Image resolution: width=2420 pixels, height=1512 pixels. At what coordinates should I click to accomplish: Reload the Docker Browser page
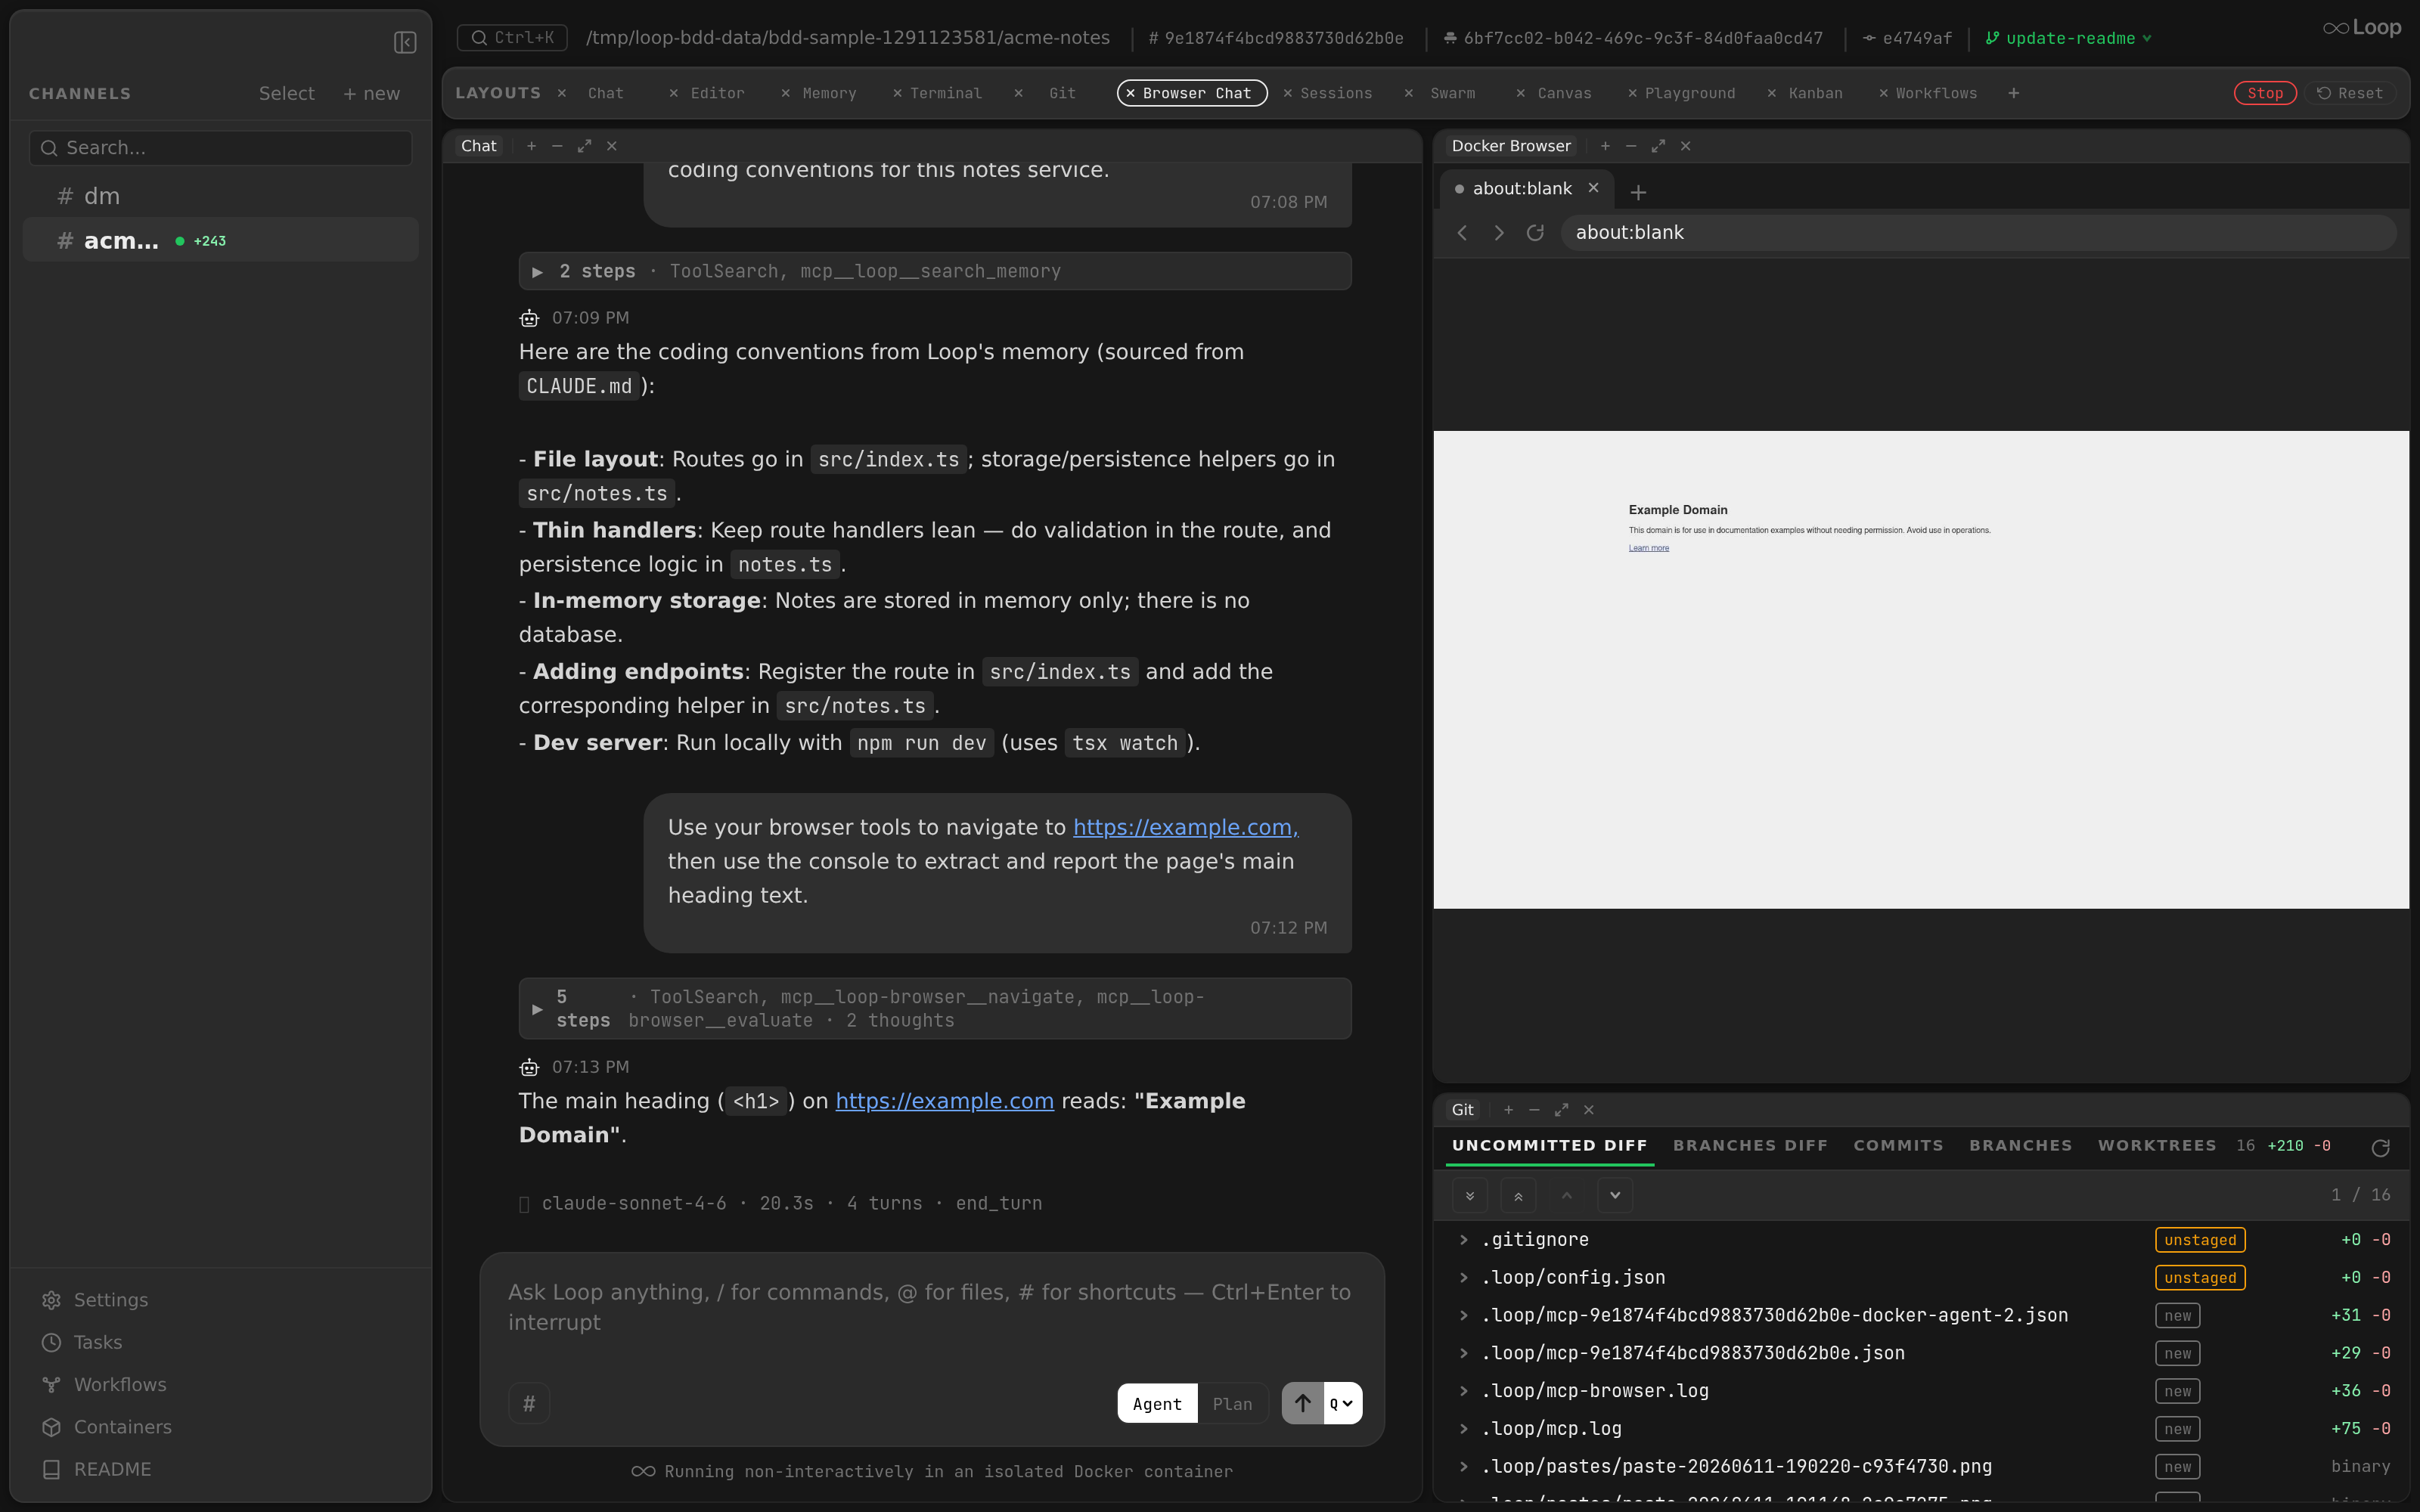(x=1535, y=233)
